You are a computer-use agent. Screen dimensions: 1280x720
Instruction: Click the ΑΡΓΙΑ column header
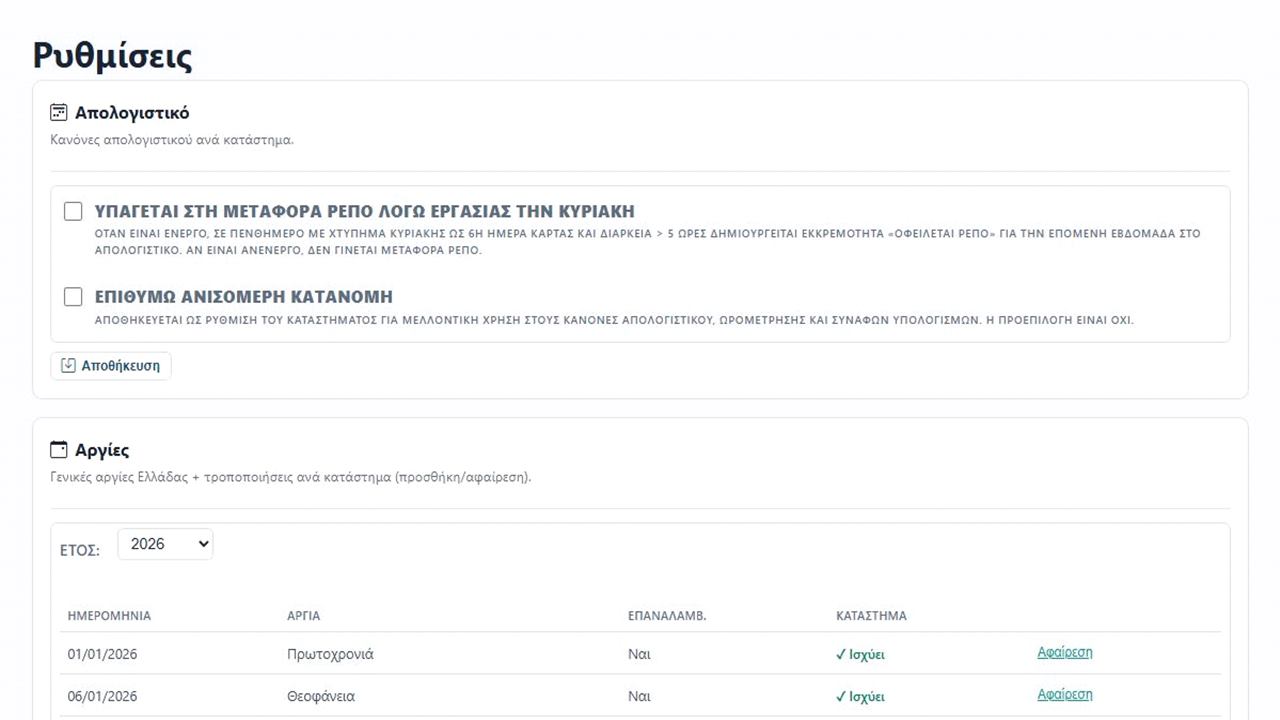pyautogui.click(x=304, y=616)
